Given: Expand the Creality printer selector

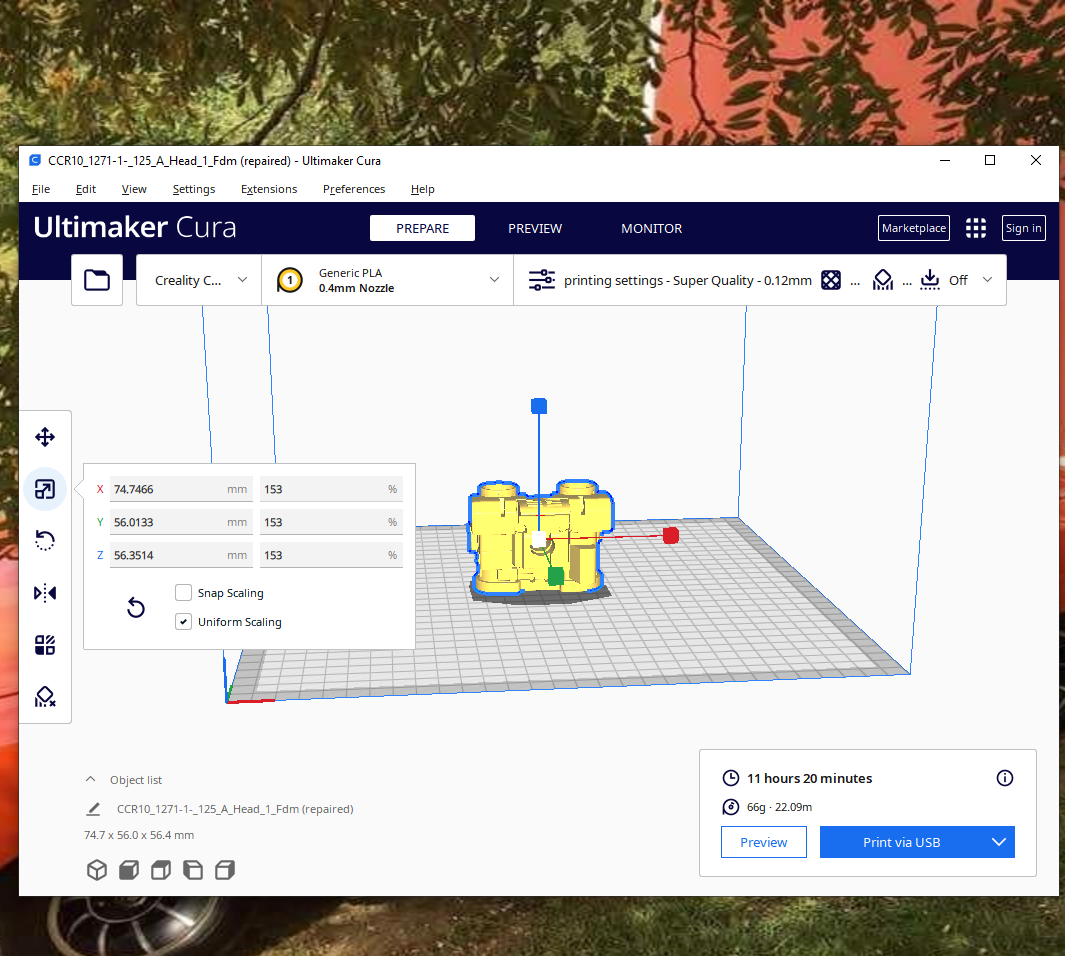Looking at the screenshot, I should (199, 280).
